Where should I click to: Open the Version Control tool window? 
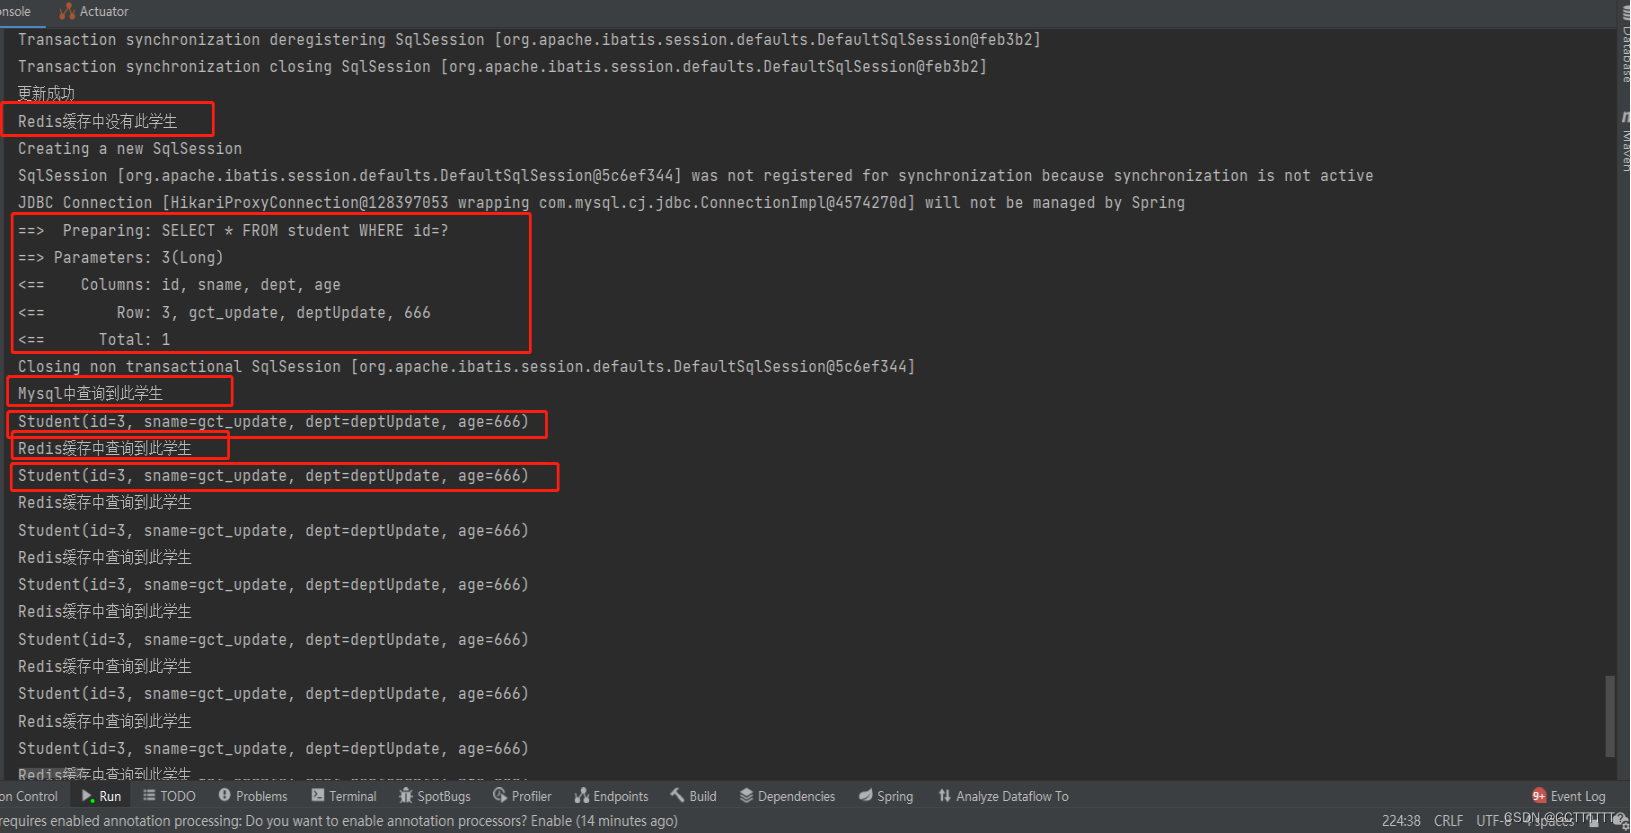[x=29, y=796]
